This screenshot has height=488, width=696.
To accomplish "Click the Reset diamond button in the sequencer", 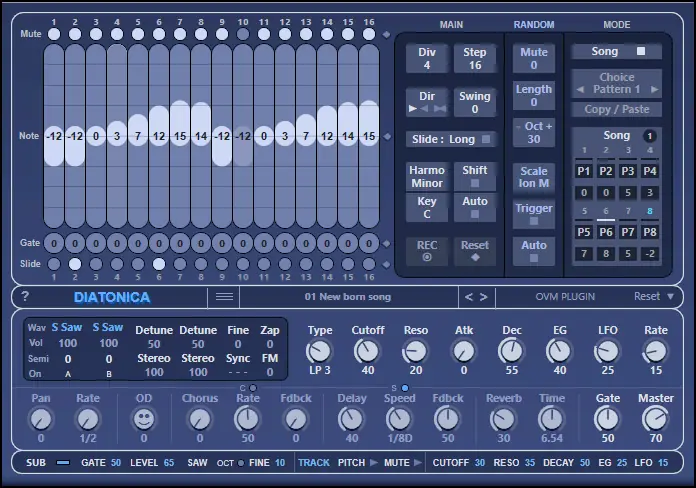I will click(474, 251).
